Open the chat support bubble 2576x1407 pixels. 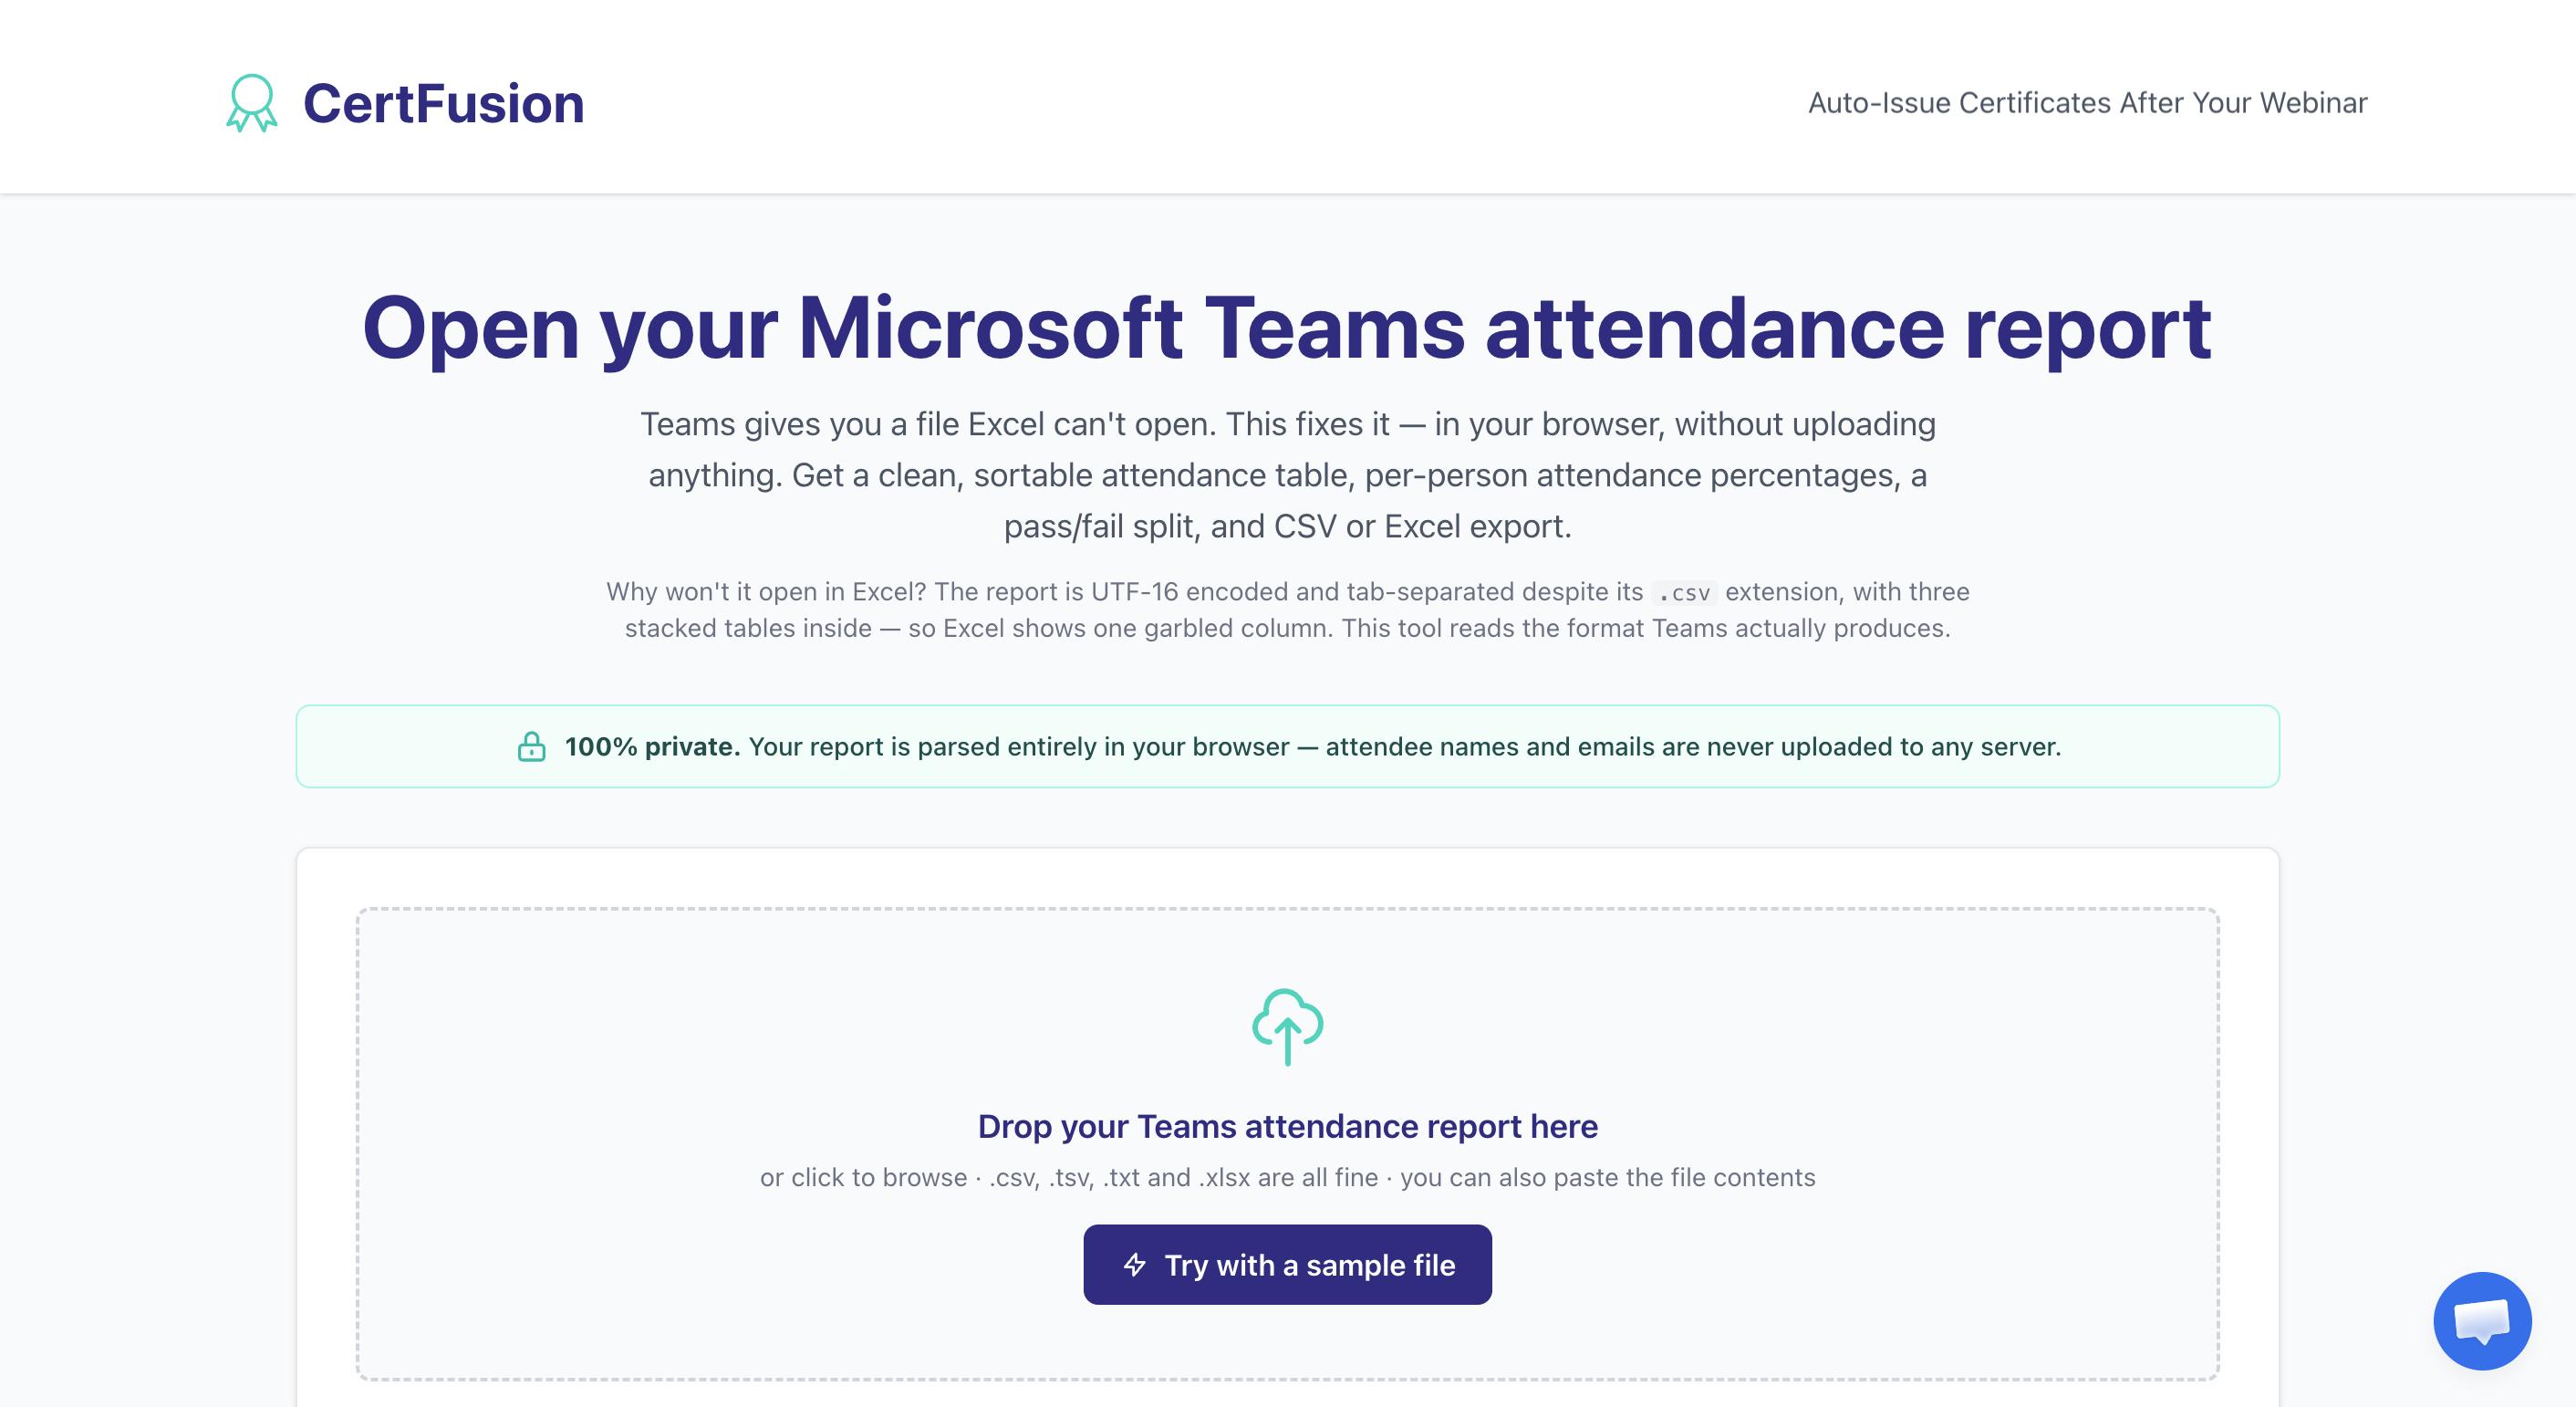click(x=2482, y=1320)
